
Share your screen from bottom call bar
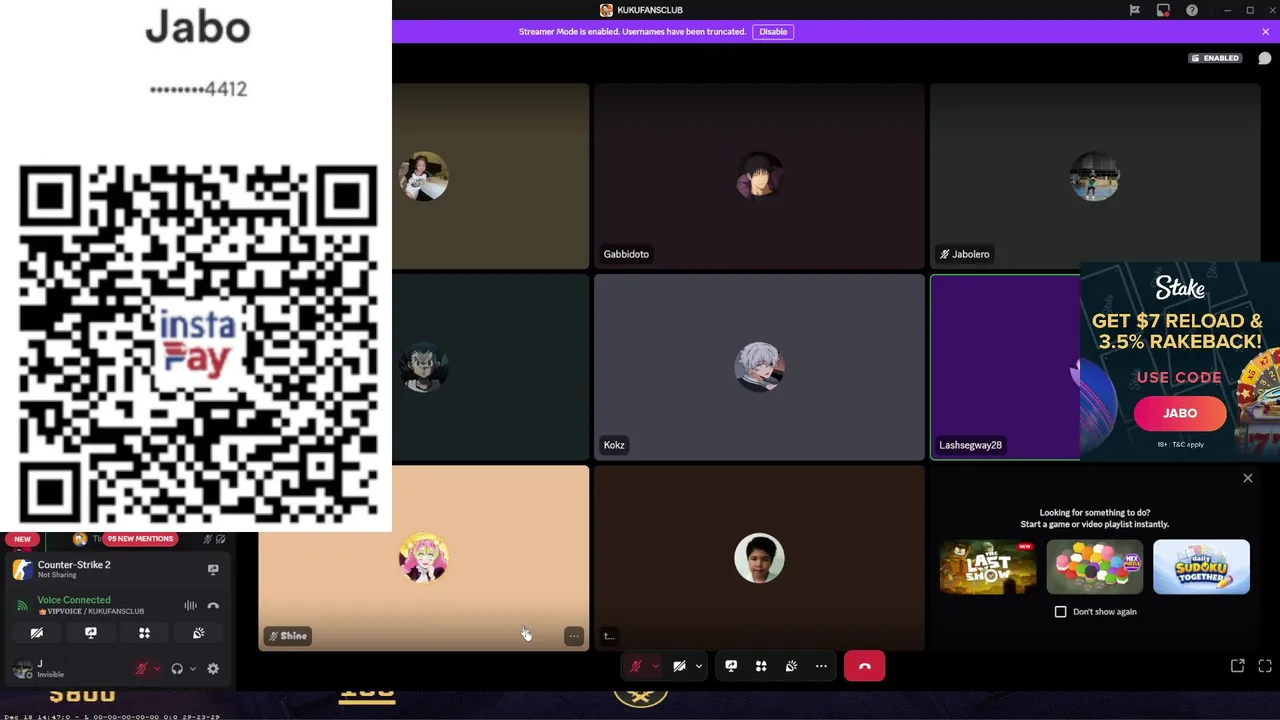pos(731,666)
